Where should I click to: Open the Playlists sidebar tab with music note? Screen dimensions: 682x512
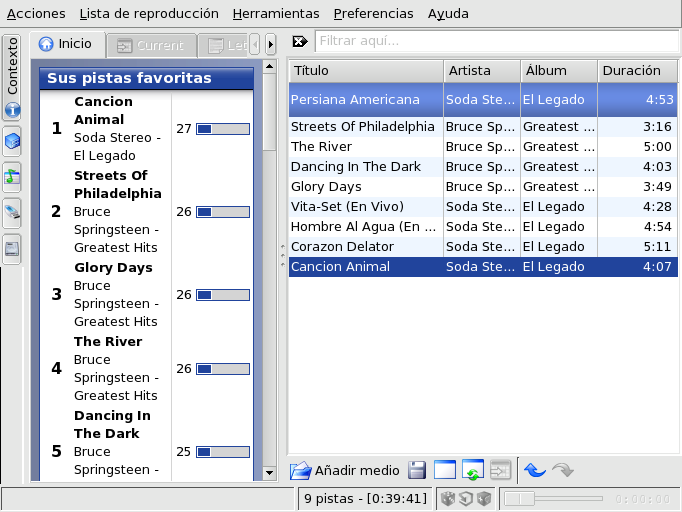12,177
